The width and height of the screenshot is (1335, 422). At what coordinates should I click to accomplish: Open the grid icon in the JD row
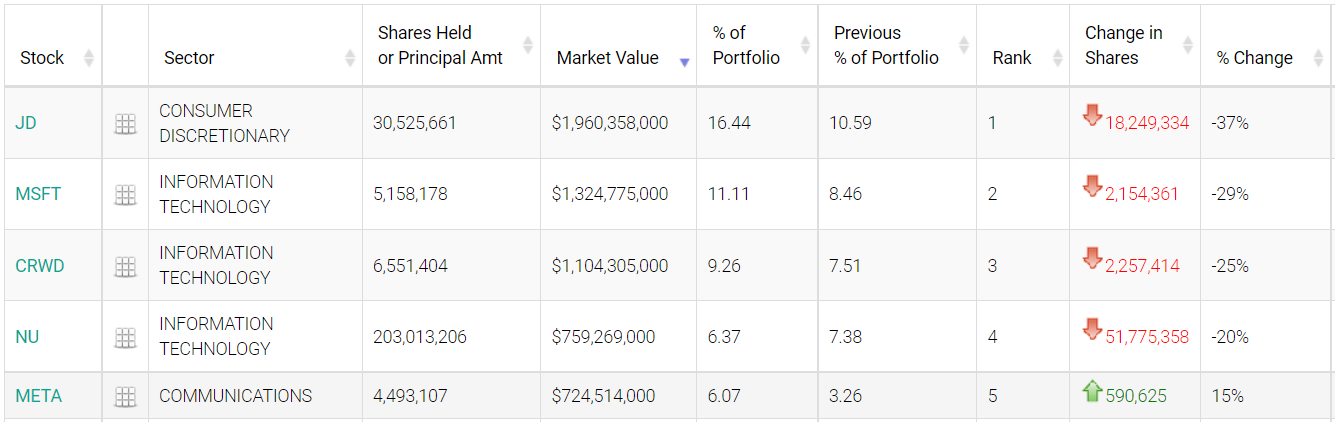pyautogui.click(x=125, y=124)
